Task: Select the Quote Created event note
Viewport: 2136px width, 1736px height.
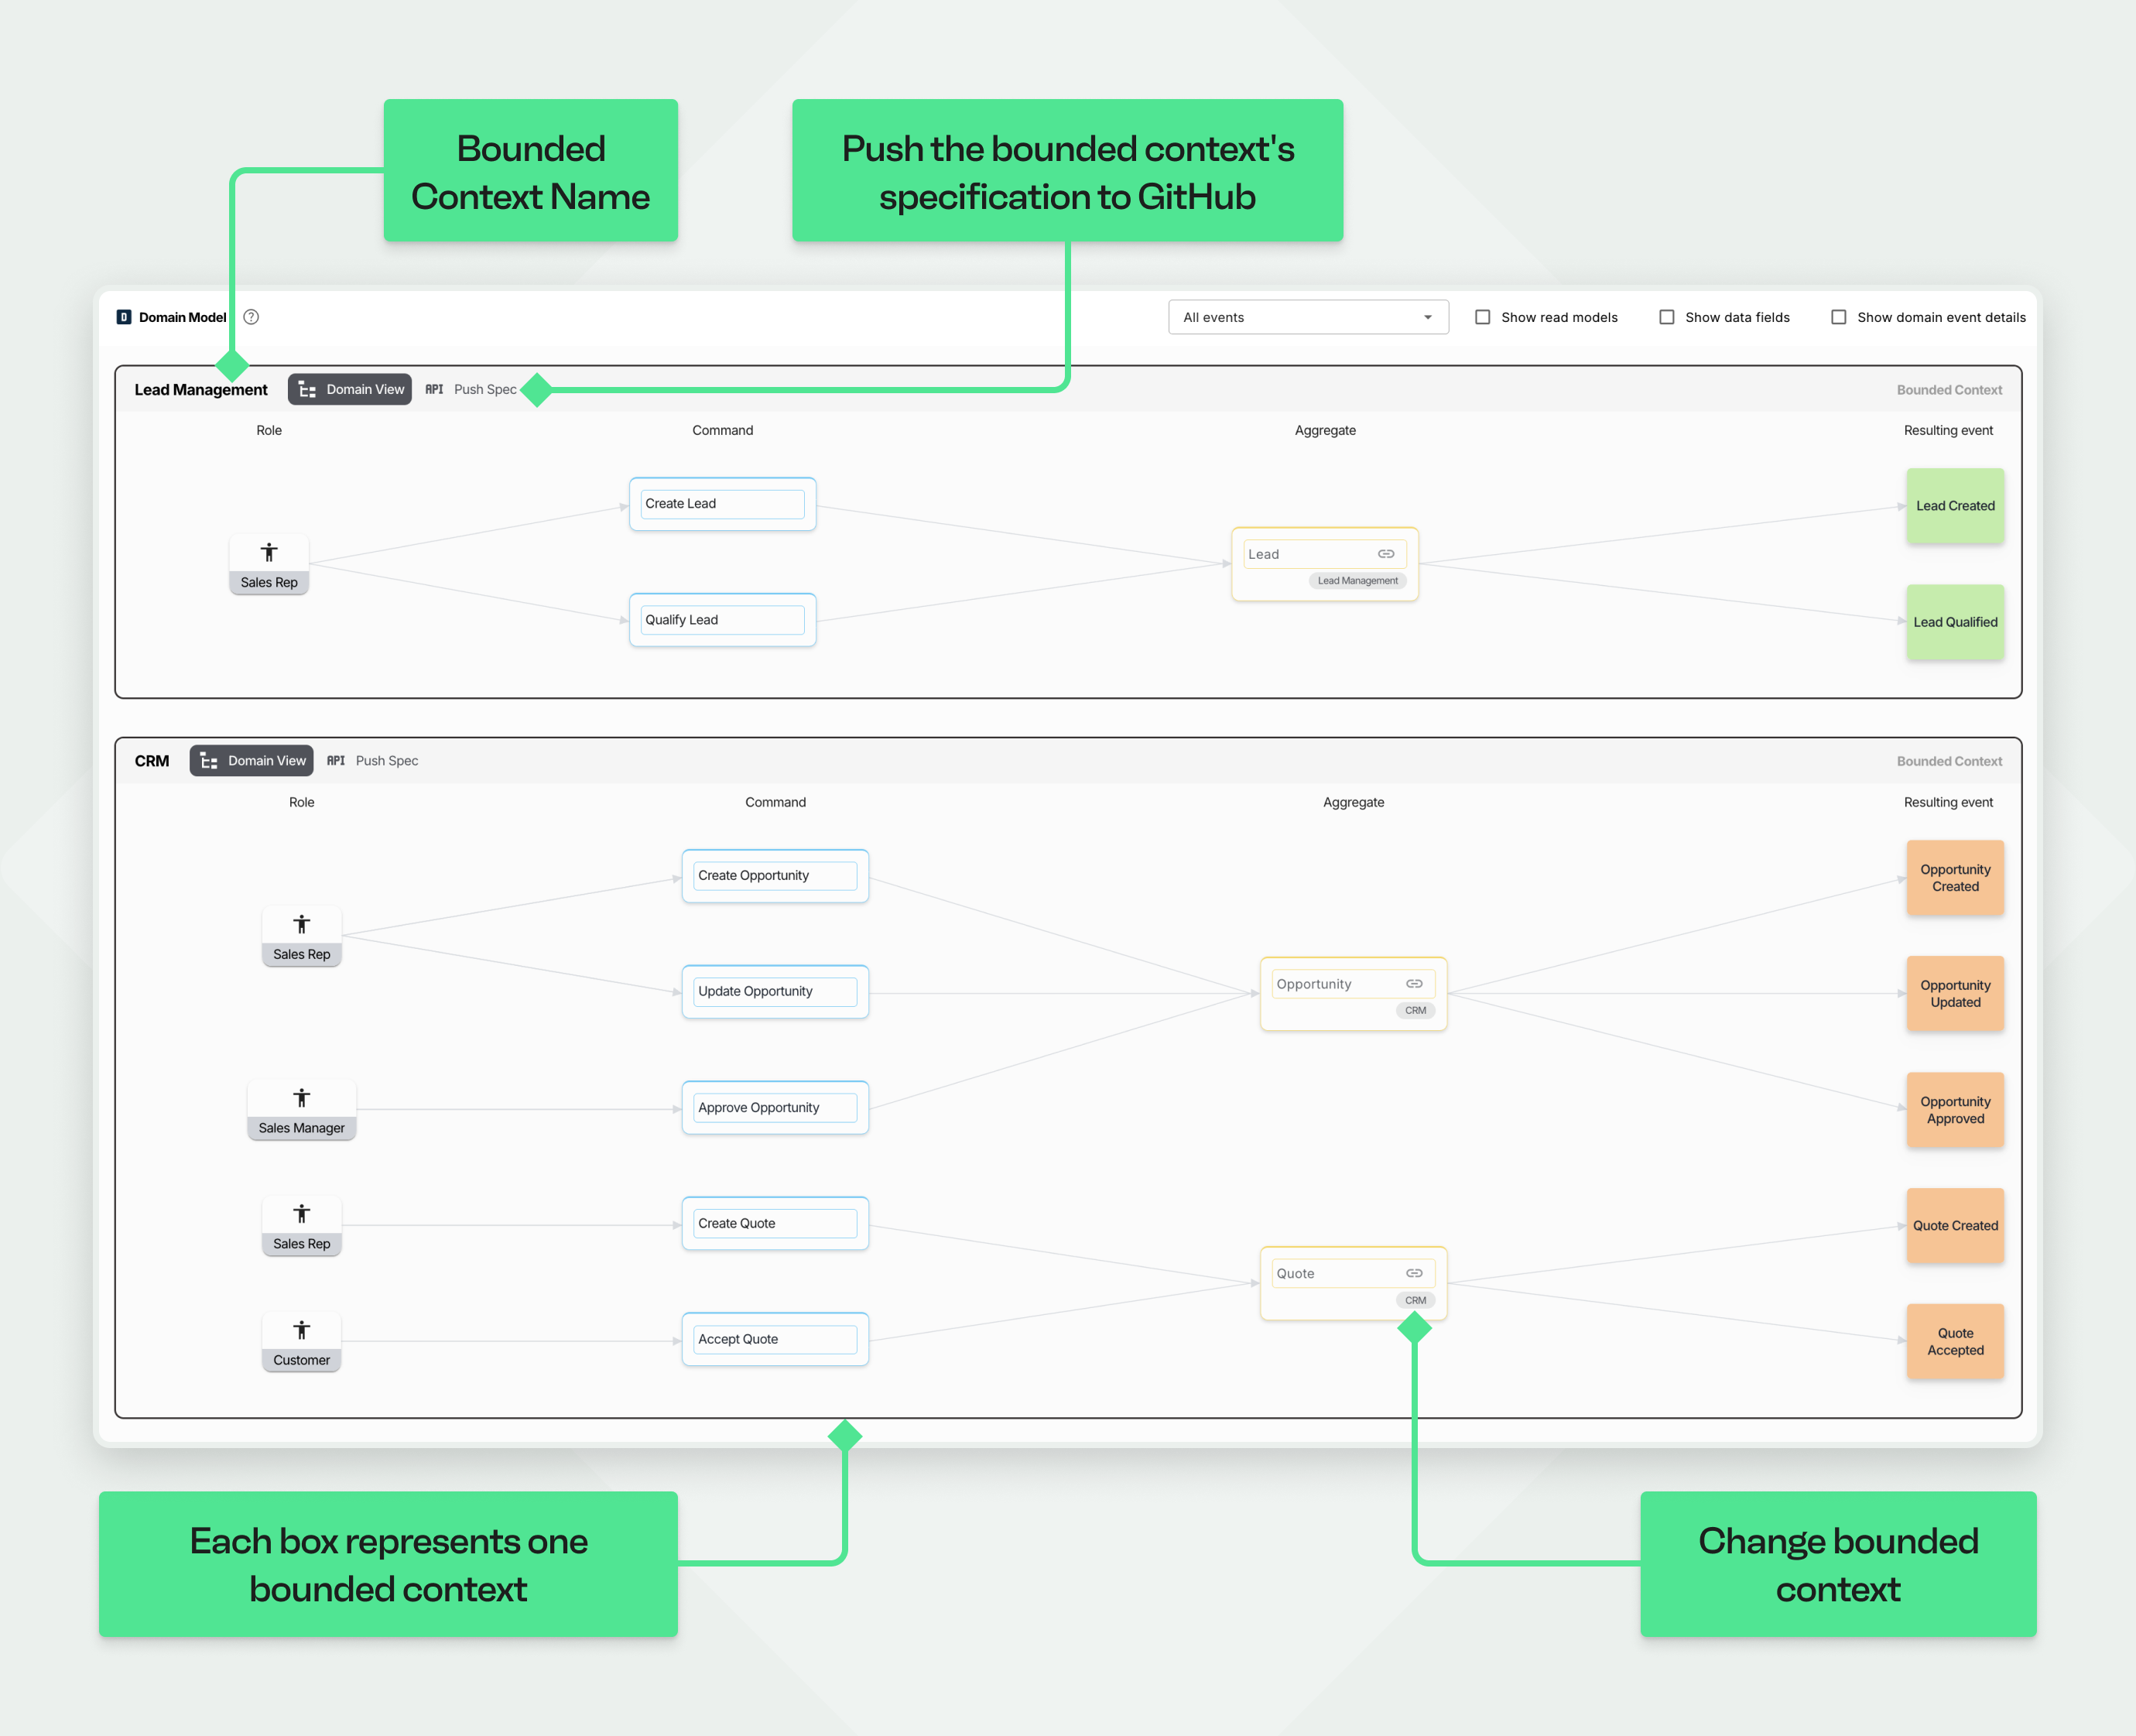Action: point(1955,1226)
